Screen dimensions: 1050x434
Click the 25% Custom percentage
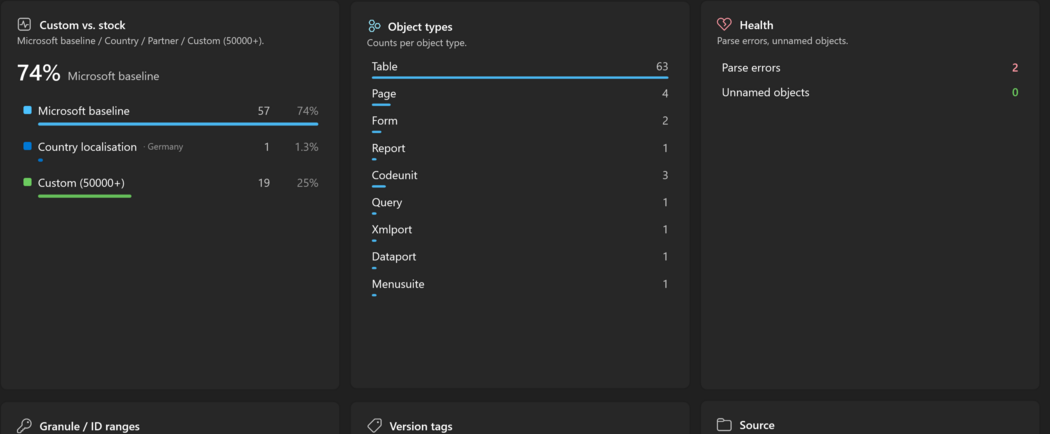coord(308,183)
